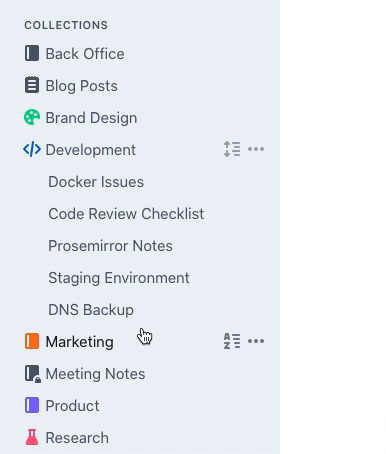This screenshot has height=454, width=386.
Task: Open the three-dot menu for Development
Action: [256, 149]
